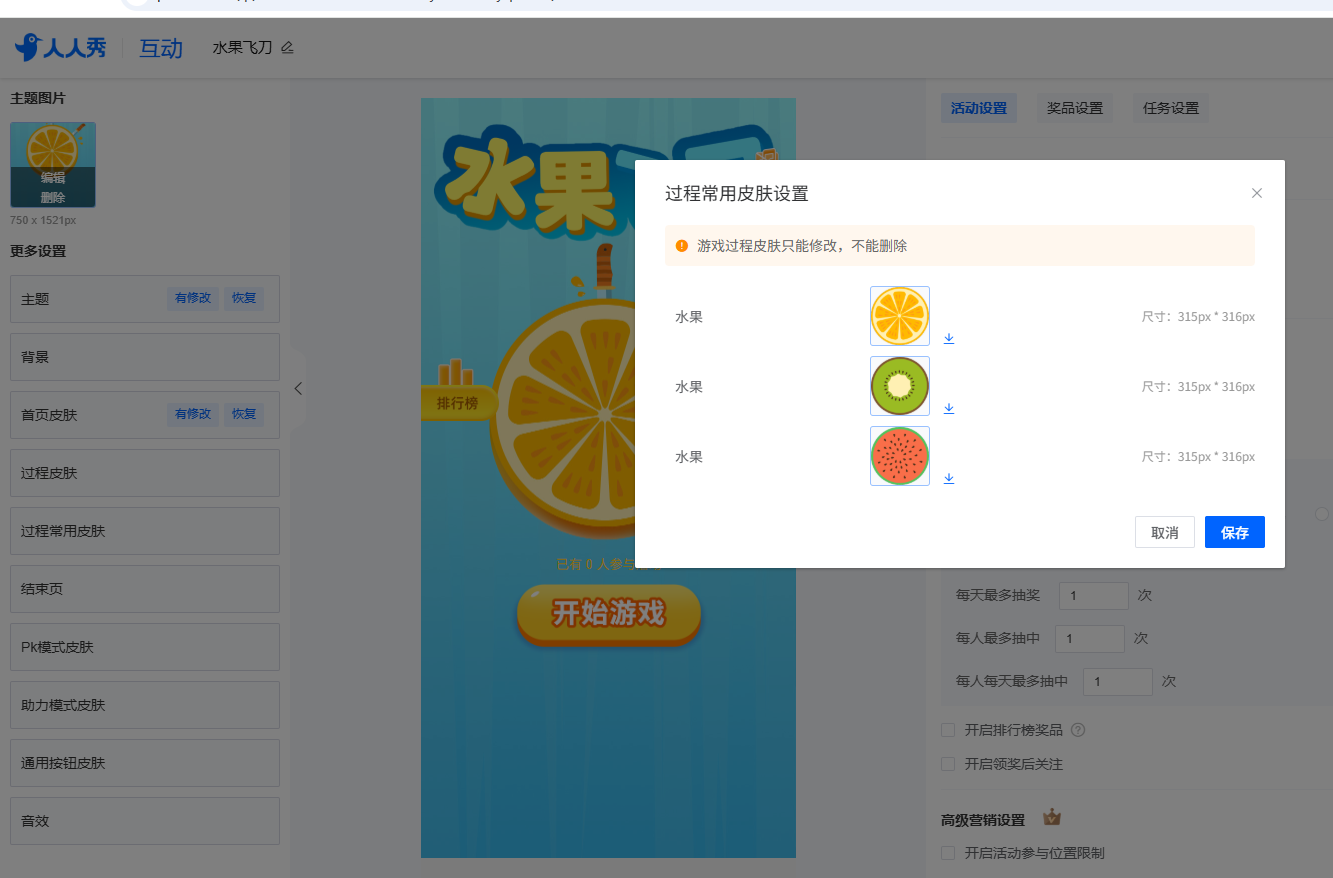Viewport: 1333px width, 878px height.
Task: Click the 每天最多抽奖 number input field
Action: 1093,595
